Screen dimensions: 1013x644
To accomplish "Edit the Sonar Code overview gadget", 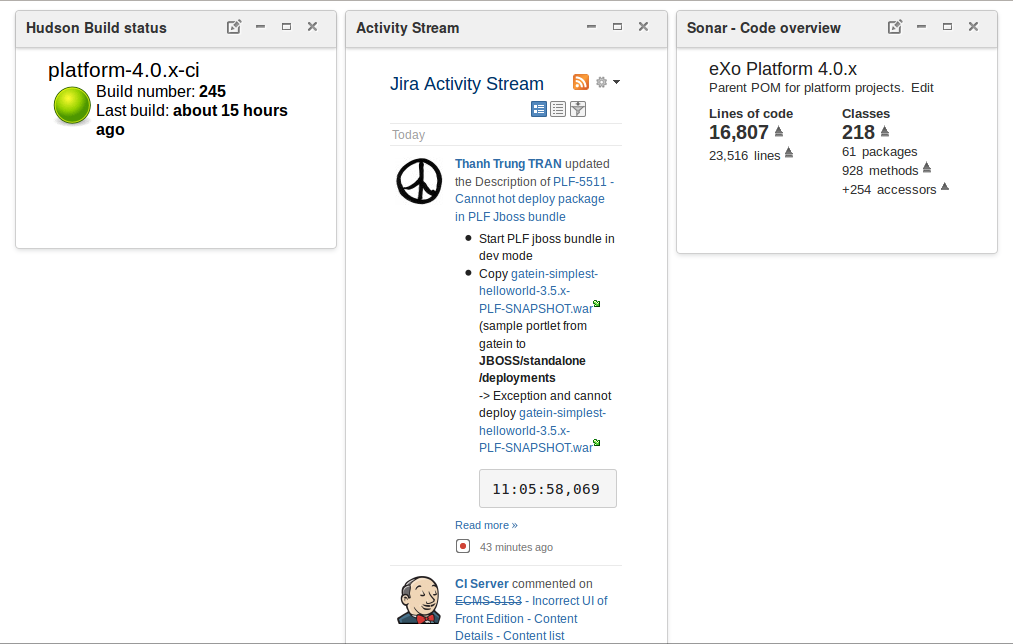I will (x=895, y=27).
